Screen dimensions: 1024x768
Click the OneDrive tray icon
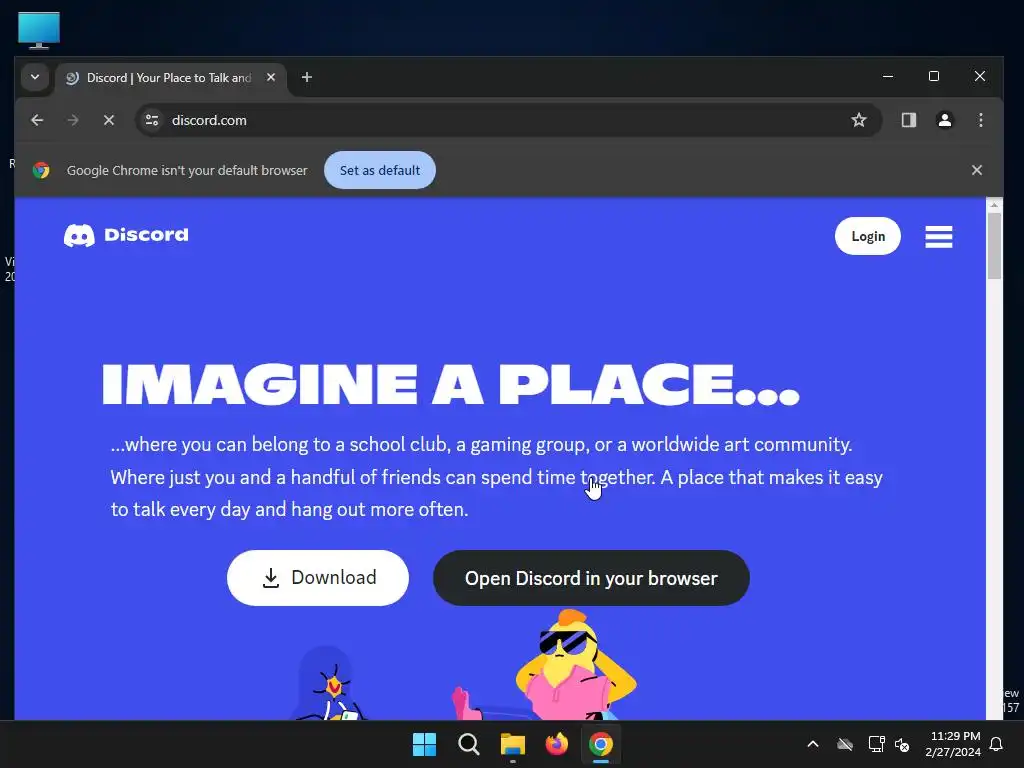(845, 744)
